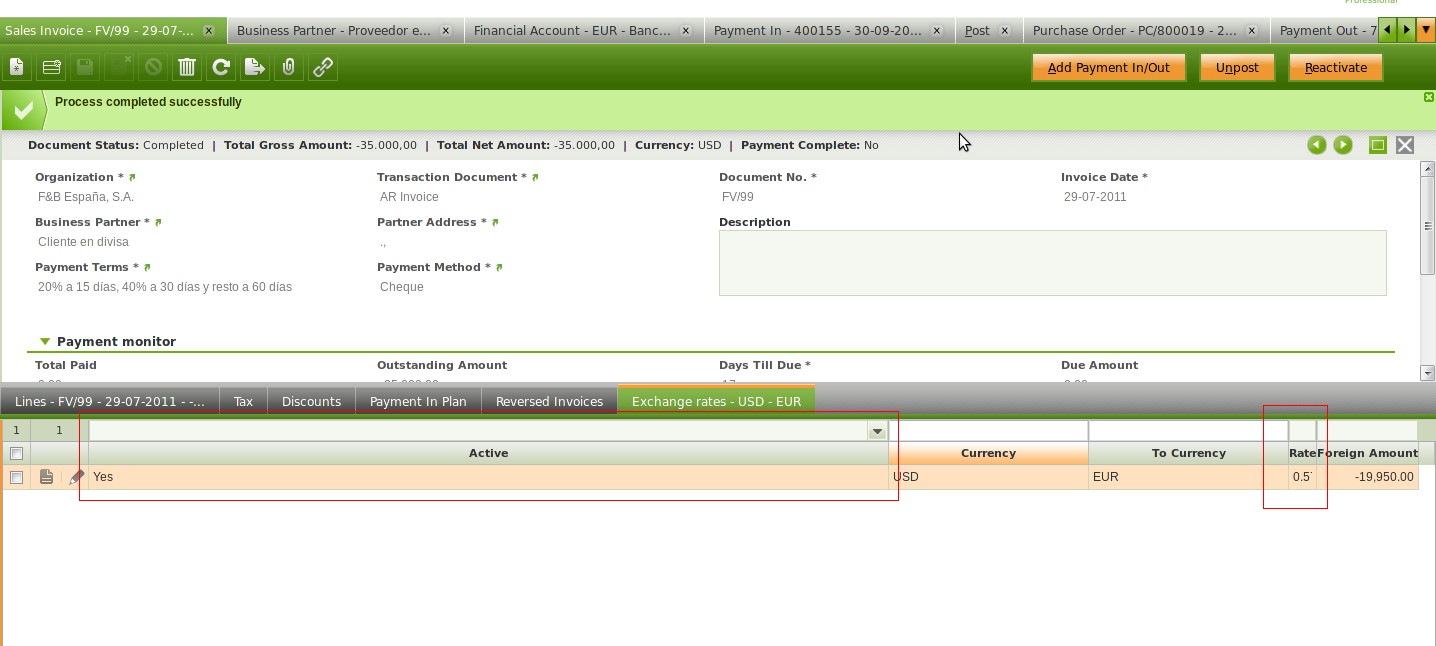Screen dimensions: 1436x646
Task: Select the Exchange rates - USD - EUR subtab
Action: click(716, 401)
